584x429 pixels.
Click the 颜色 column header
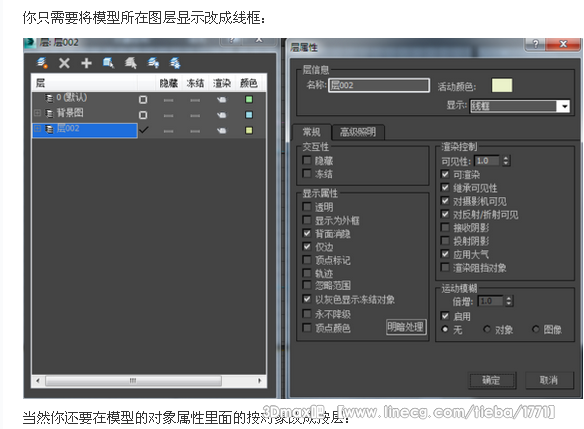(248, 83)
